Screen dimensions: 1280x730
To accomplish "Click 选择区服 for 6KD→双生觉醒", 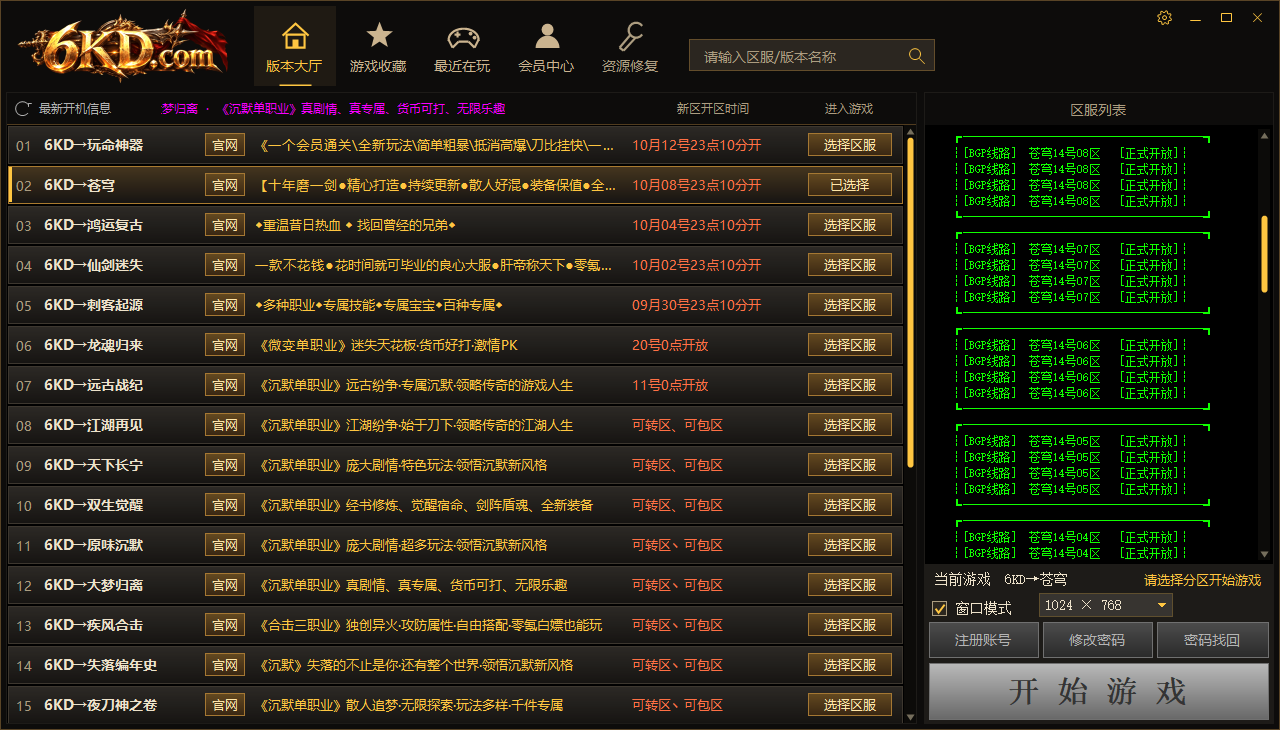I will point(850,505).
